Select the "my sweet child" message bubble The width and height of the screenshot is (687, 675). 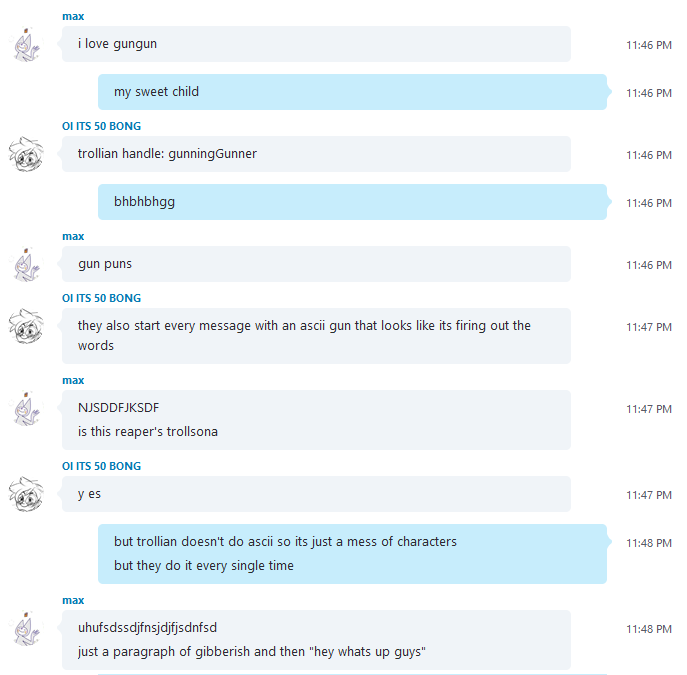tap(352, 92)
